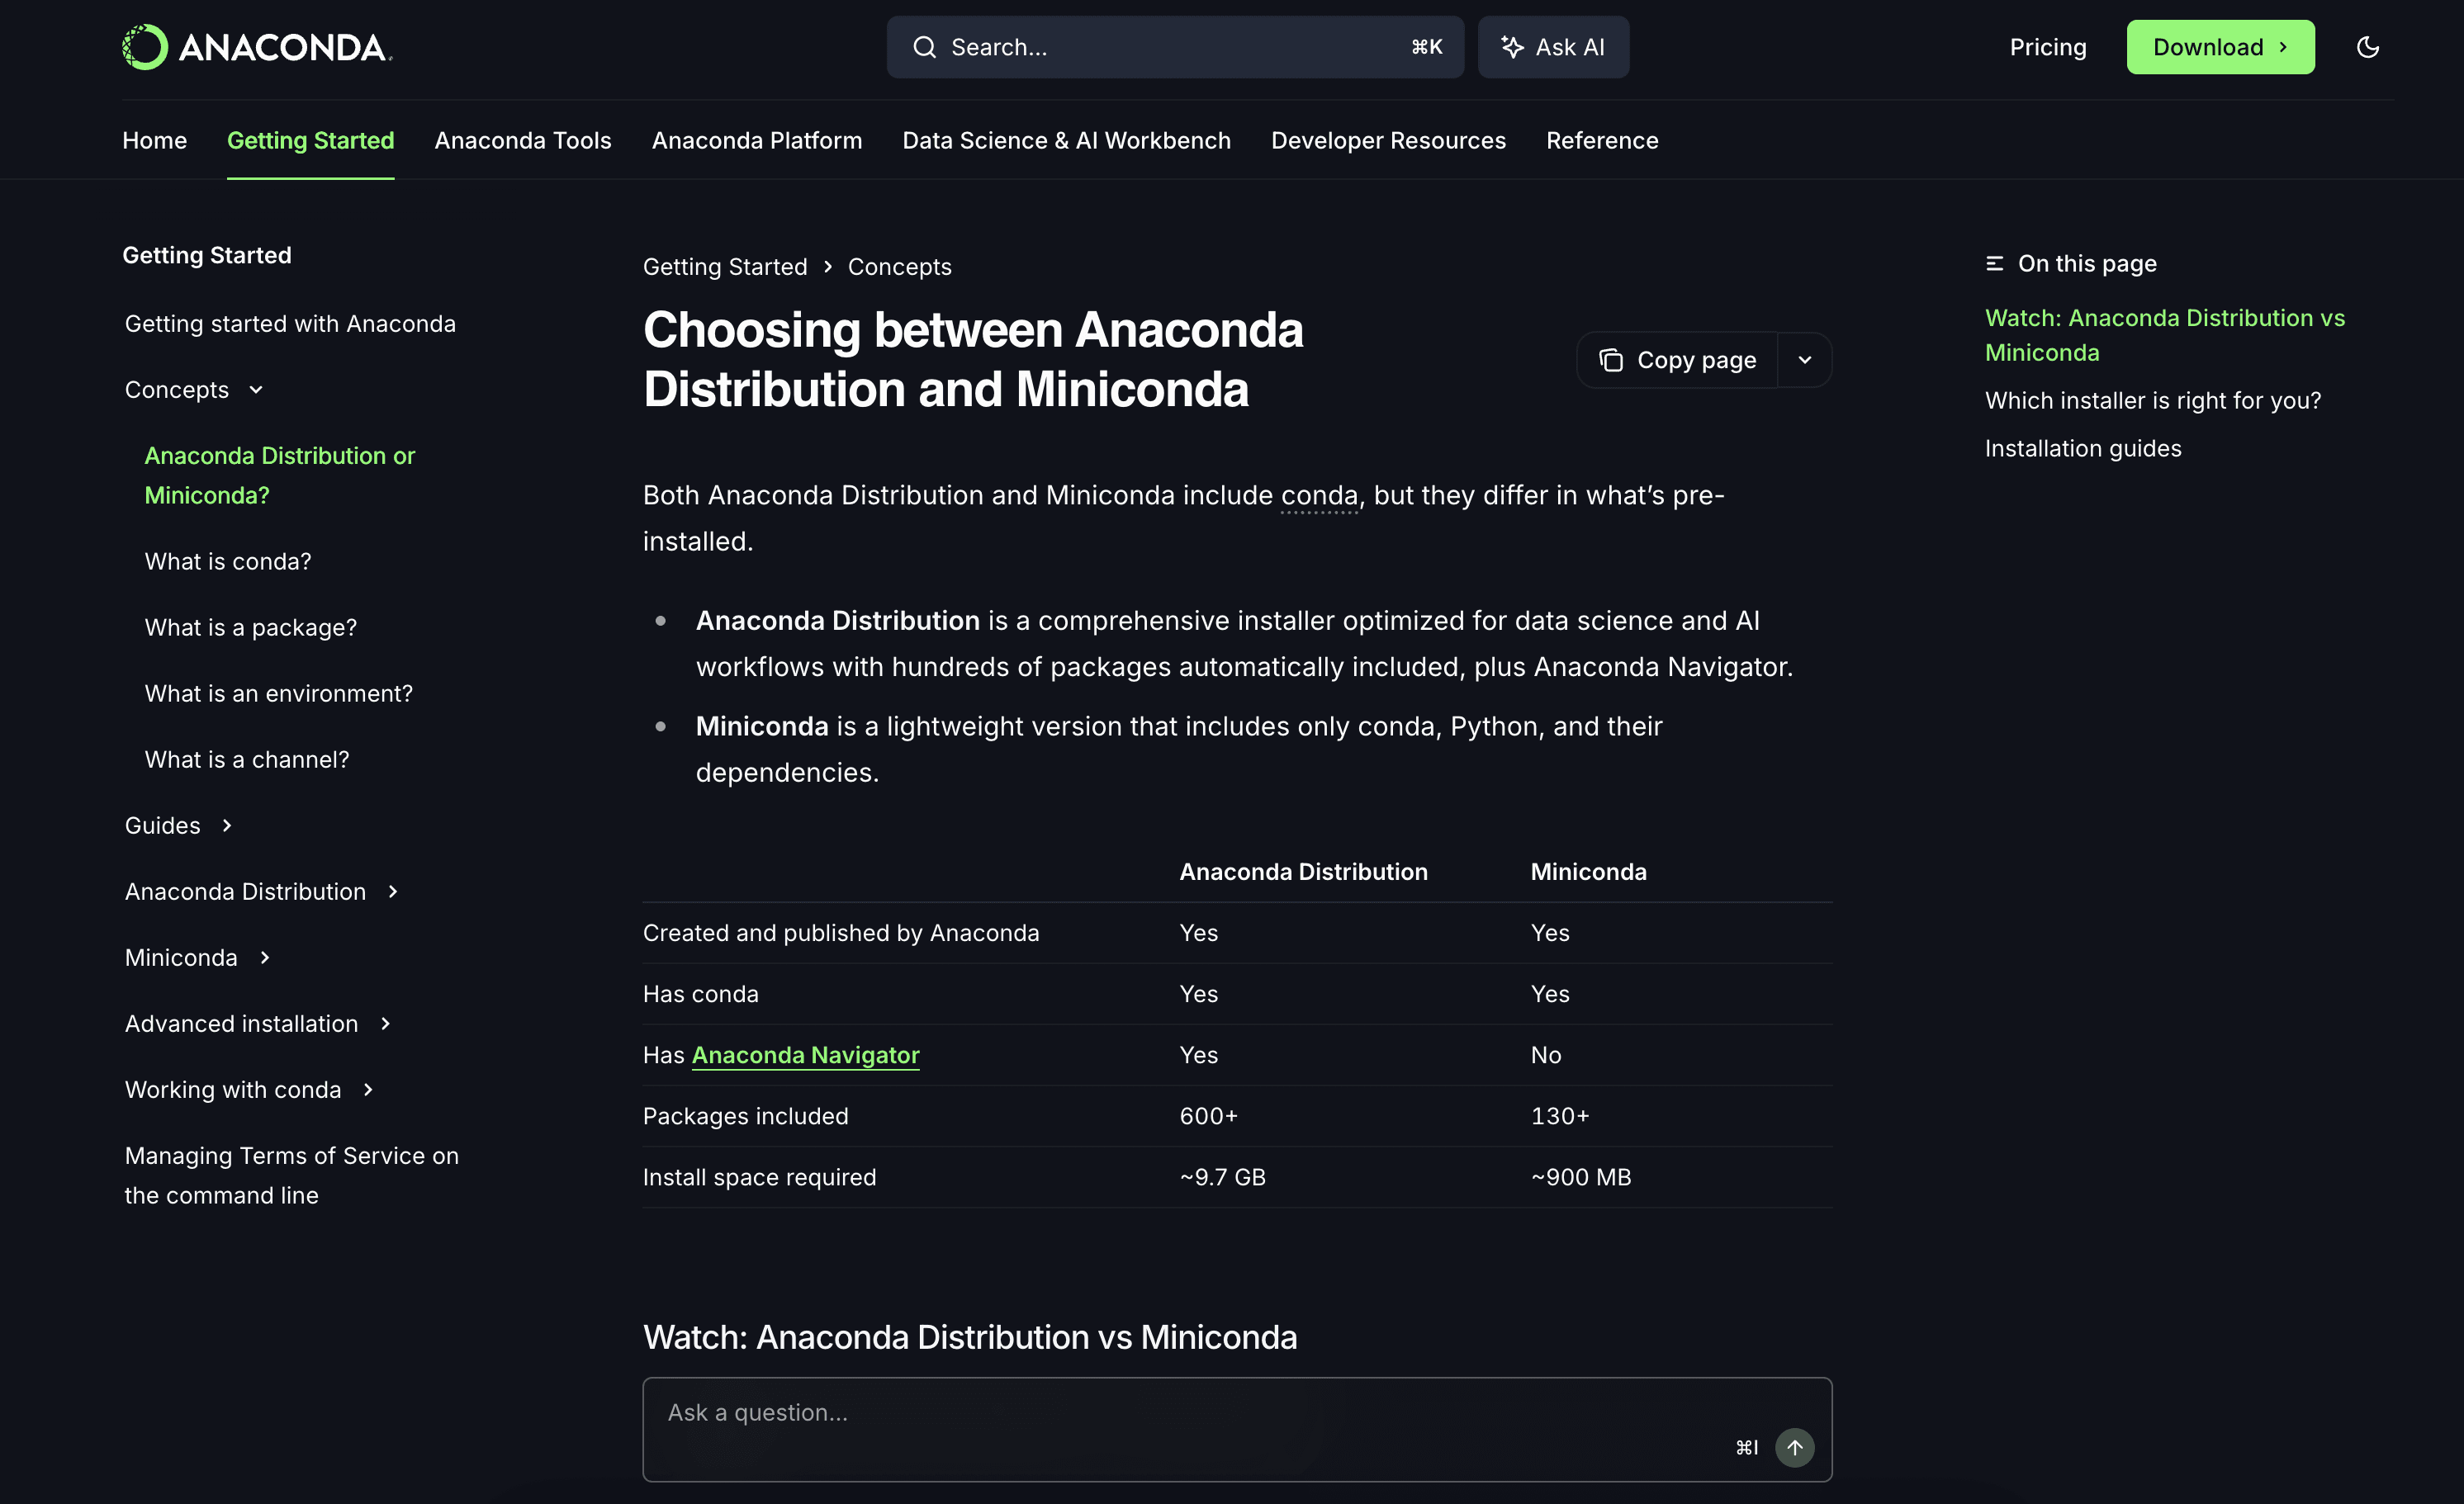2464x1504 pixels.
Task: Collapse the Concepts section in the sidebar
Action: (256, 389)
